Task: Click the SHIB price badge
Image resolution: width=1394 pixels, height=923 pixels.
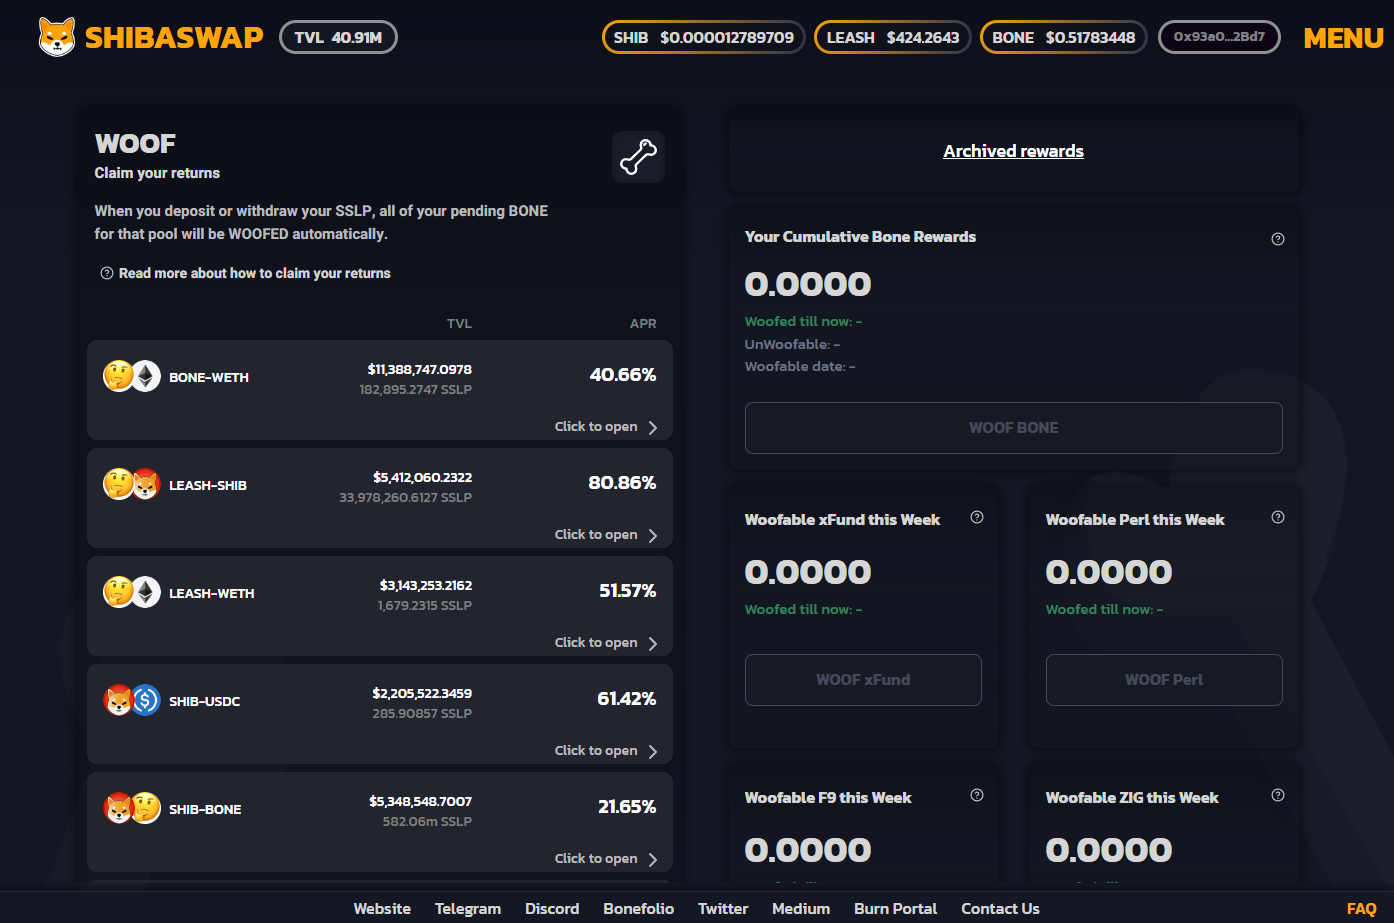Action: (x=704, y=37)
